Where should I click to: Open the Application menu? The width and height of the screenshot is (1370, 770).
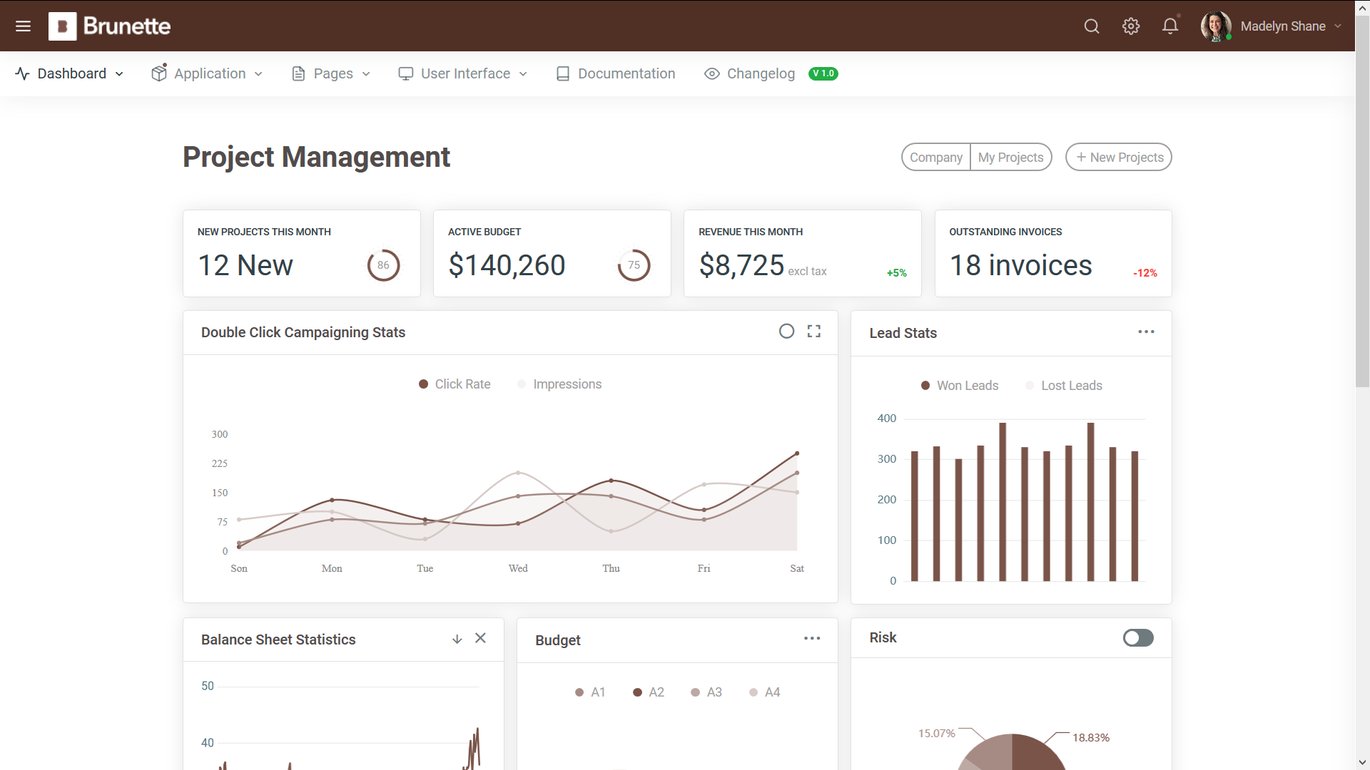(x=207, y=74)
